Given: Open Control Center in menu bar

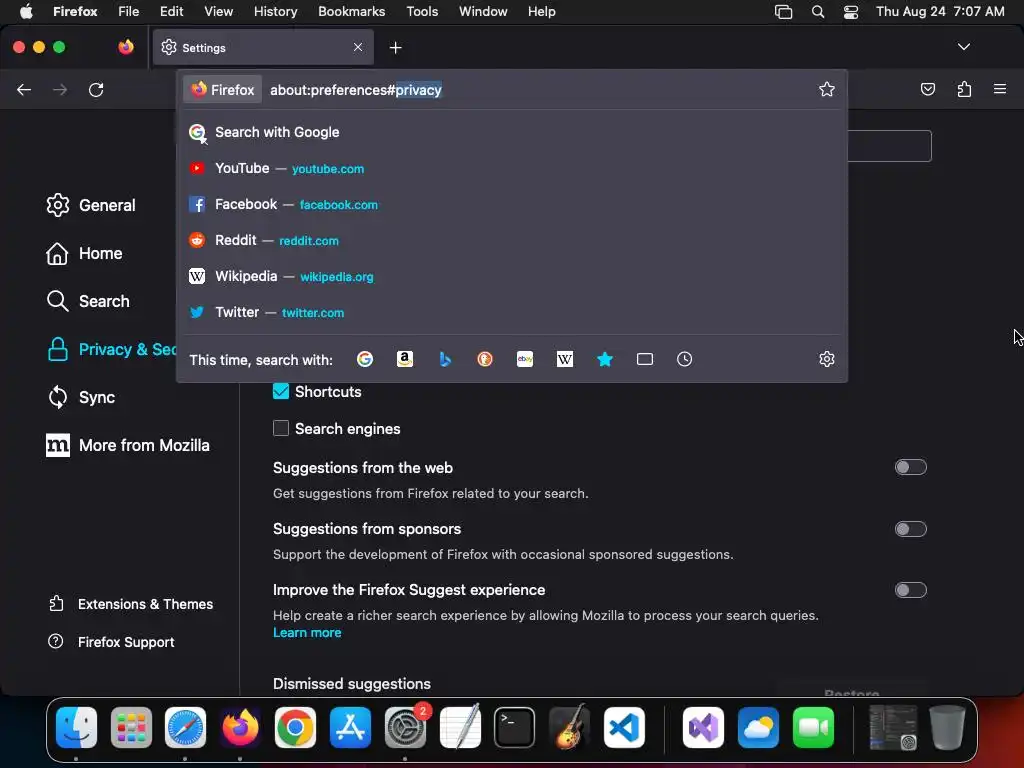Looking at the screenshot, I should tap(851, 12).
